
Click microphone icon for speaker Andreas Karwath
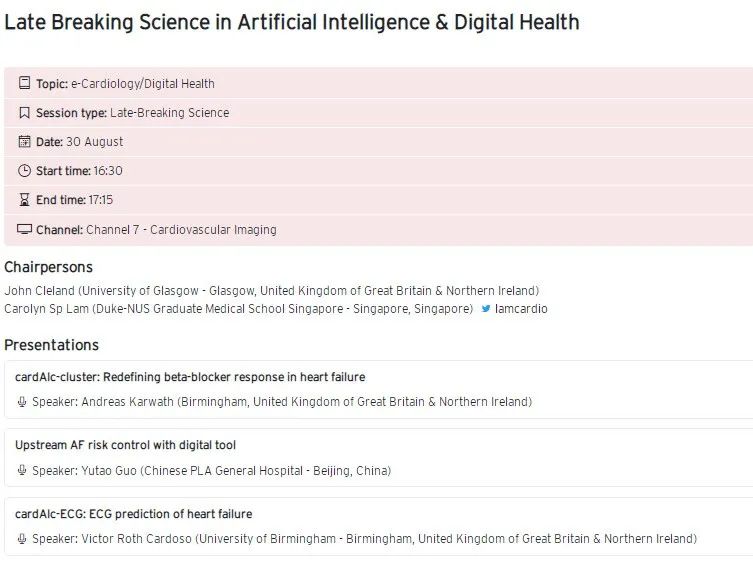(x=22, y=402)
